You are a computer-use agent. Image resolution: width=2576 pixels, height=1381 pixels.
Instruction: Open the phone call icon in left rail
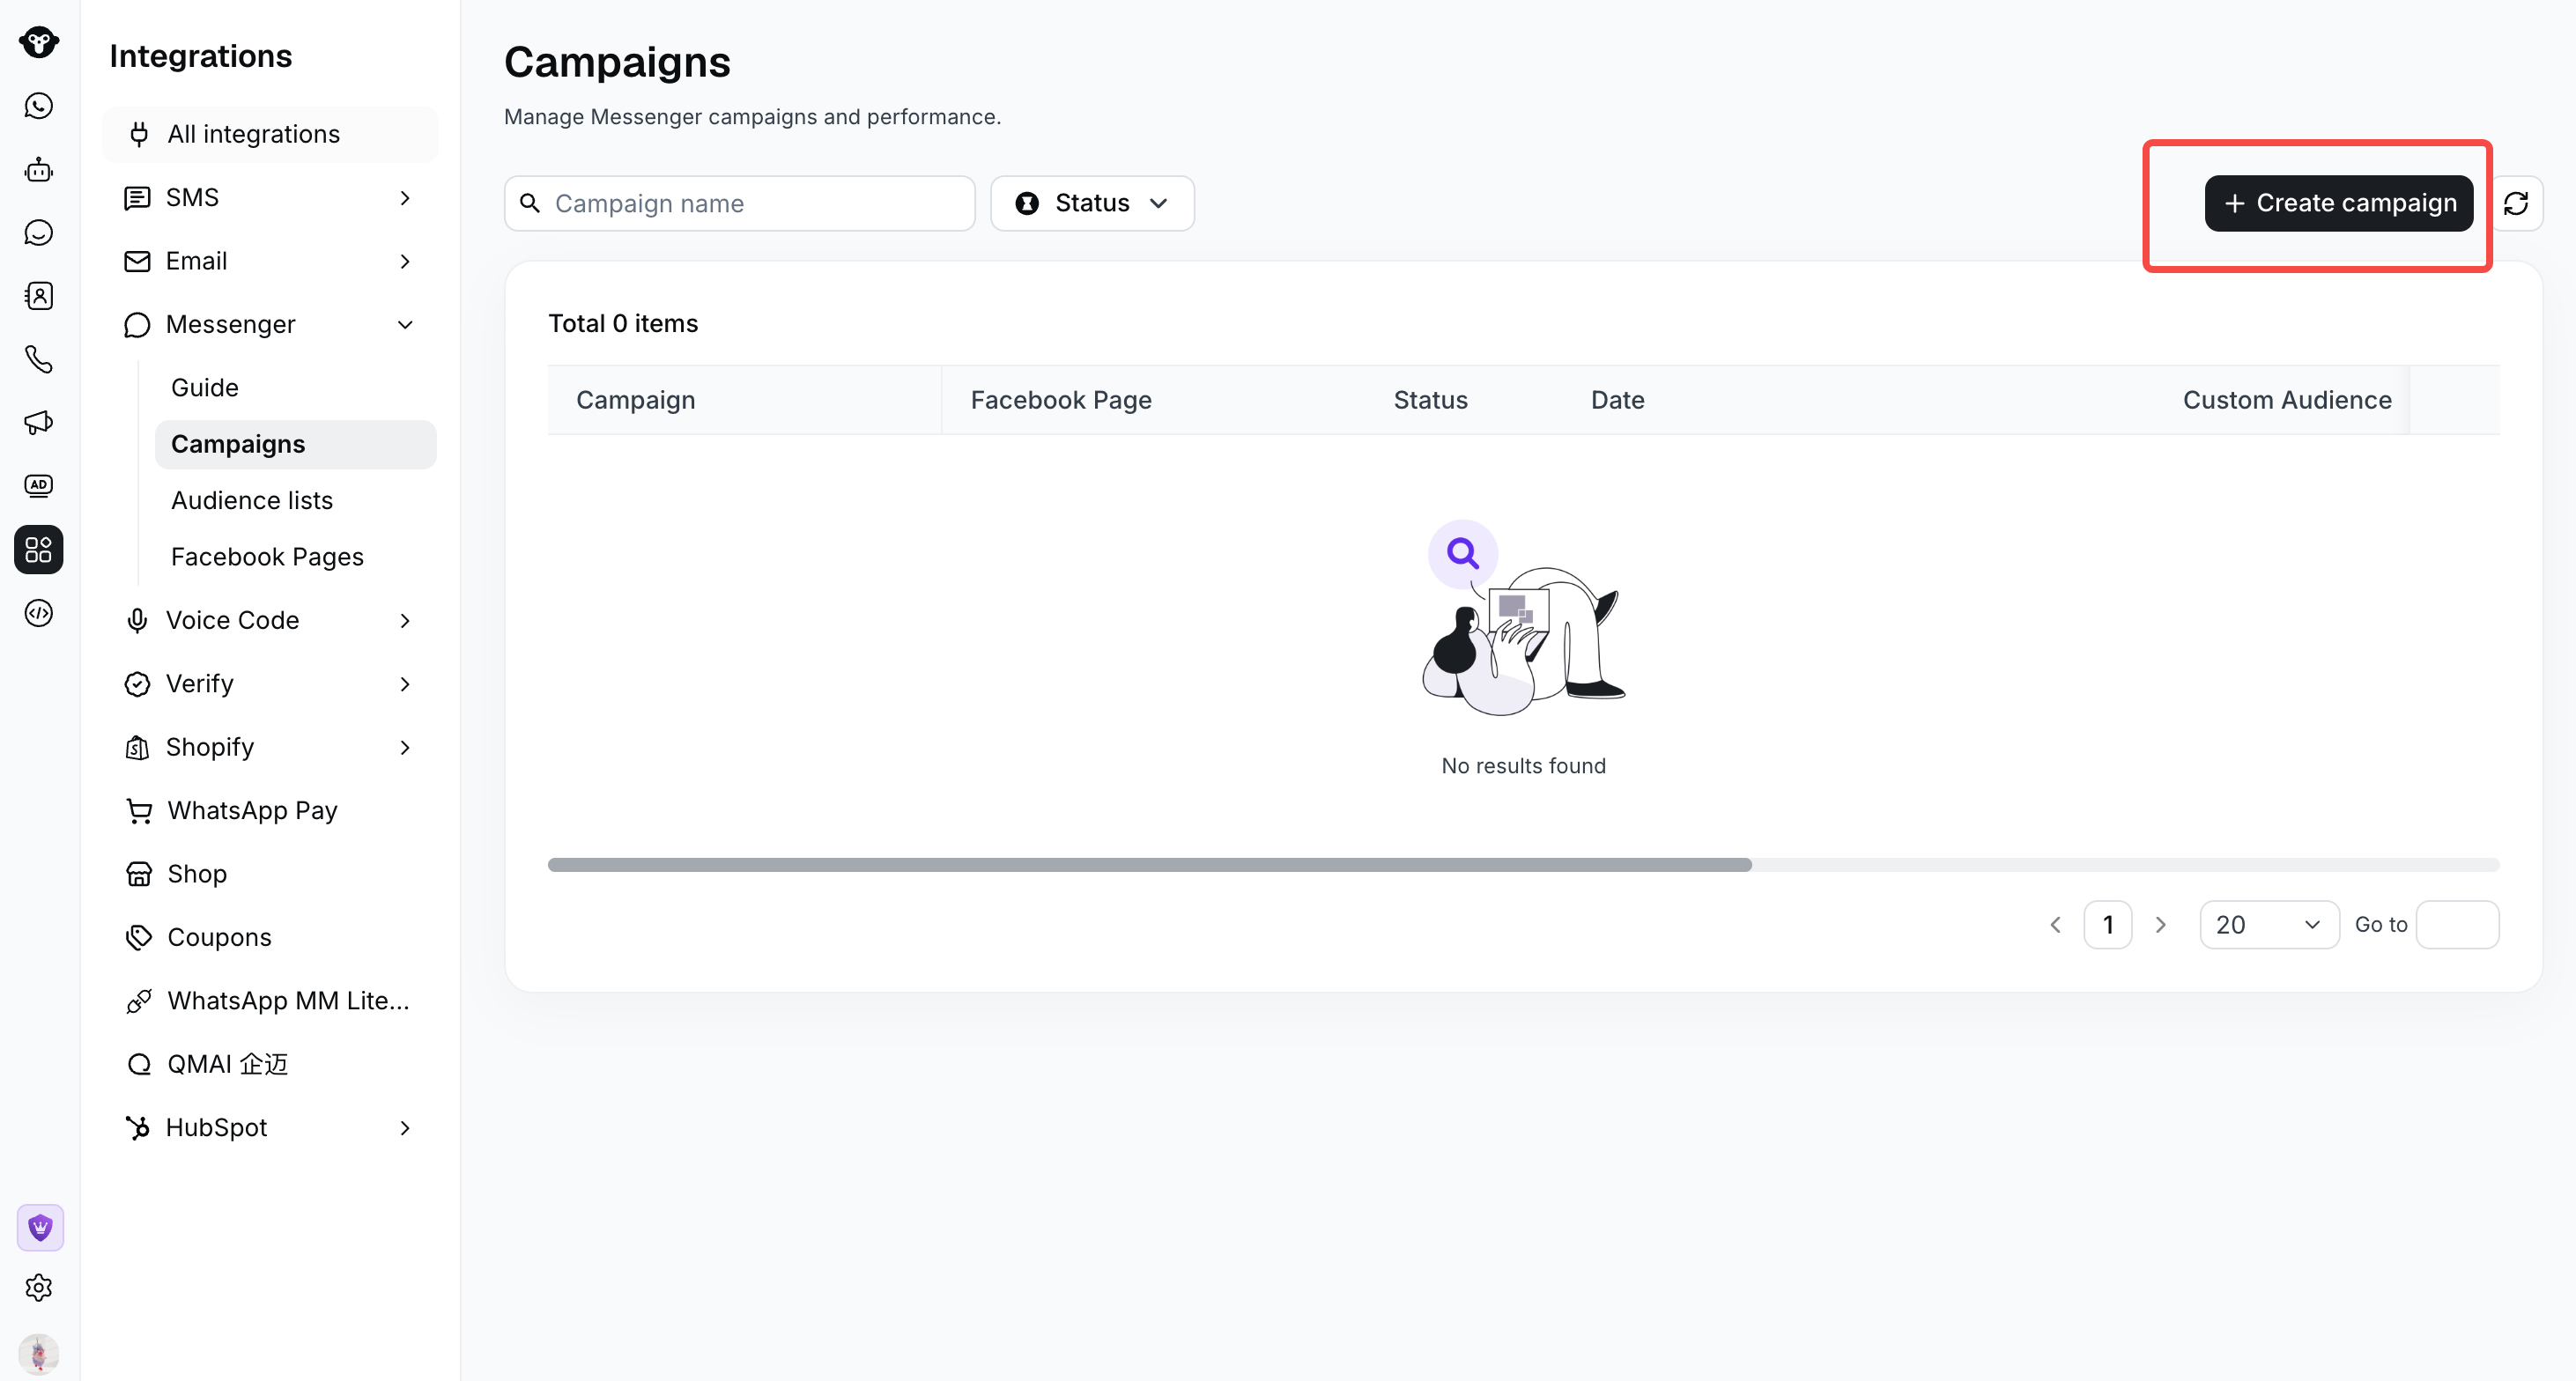38,359
